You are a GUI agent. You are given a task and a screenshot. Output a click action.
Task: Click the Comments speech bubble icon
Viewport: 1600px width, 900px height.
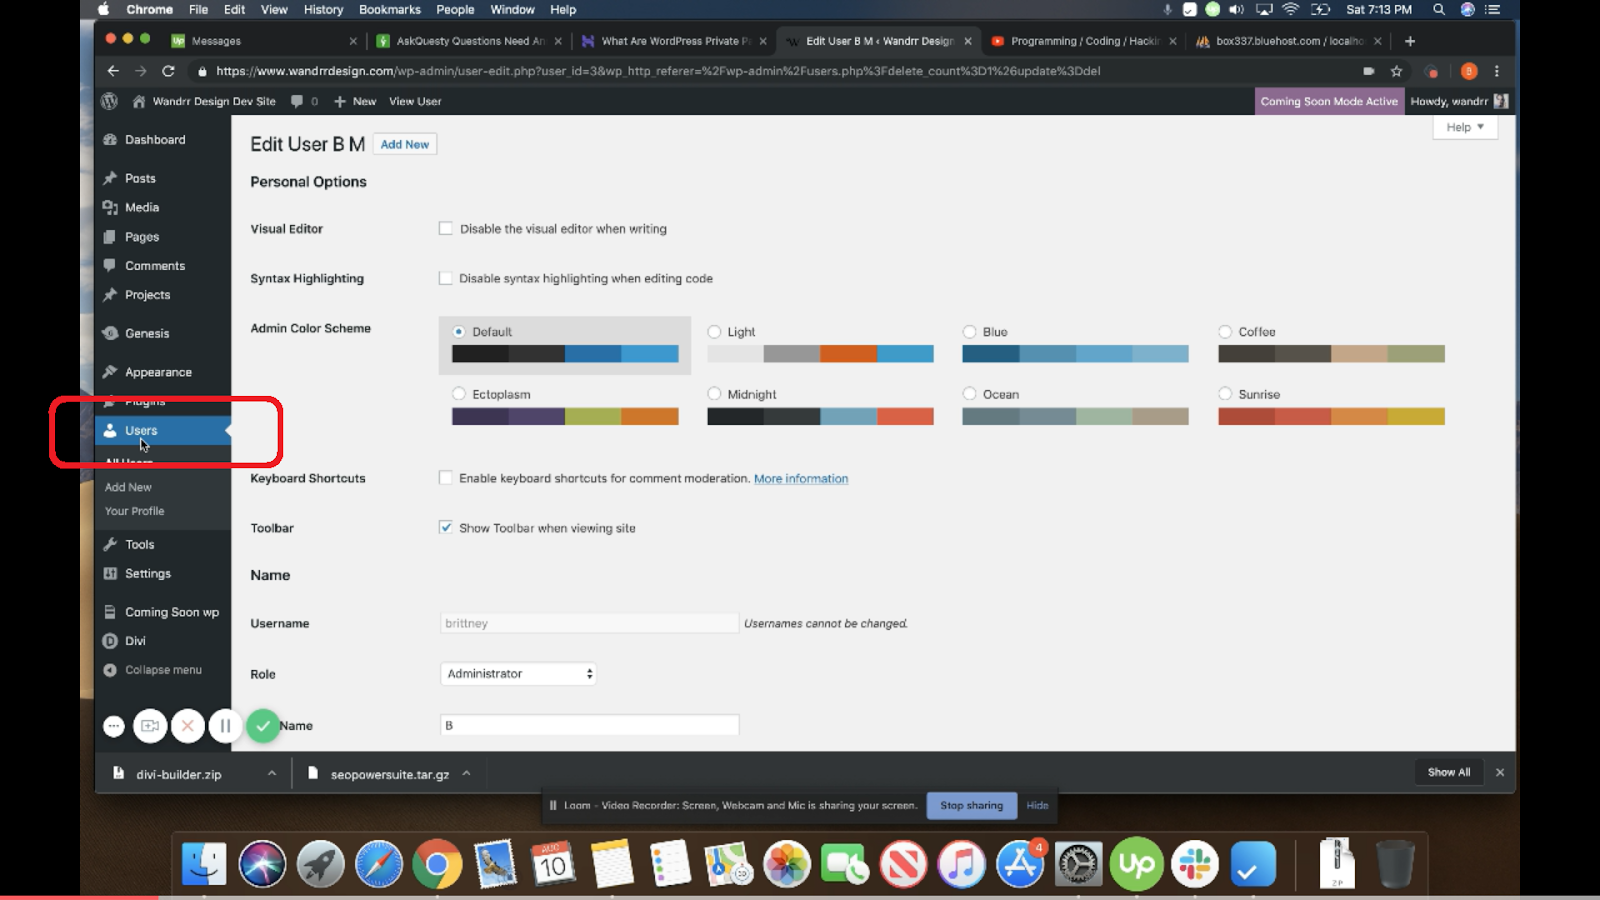click(x=110, y=265)
